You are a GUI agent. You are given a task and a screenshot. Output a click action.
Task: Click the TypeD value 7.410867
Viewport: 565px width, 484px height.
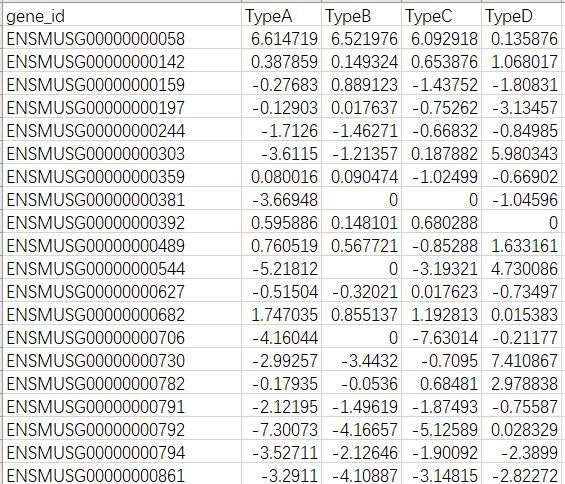click(x=521, y=360)
